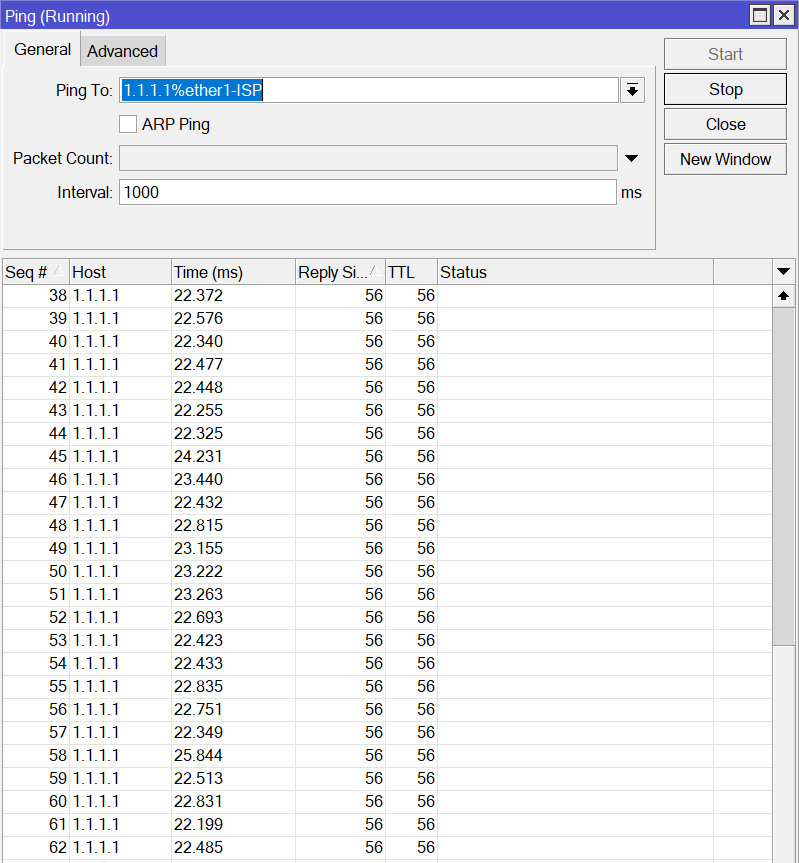This screenshot has width=799, height=863.
Task: Click the New Window button
Action: 725,159
